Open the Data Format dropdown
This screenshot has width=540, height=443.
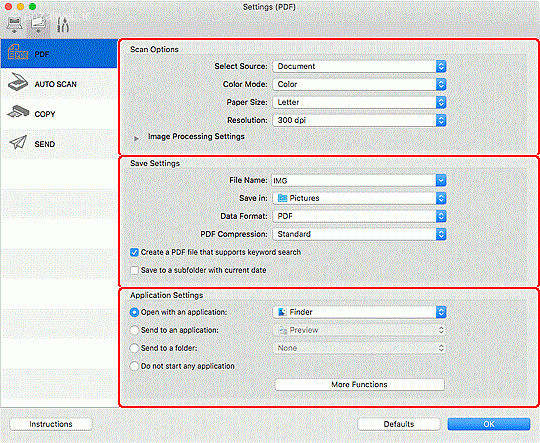pos(359,216)
